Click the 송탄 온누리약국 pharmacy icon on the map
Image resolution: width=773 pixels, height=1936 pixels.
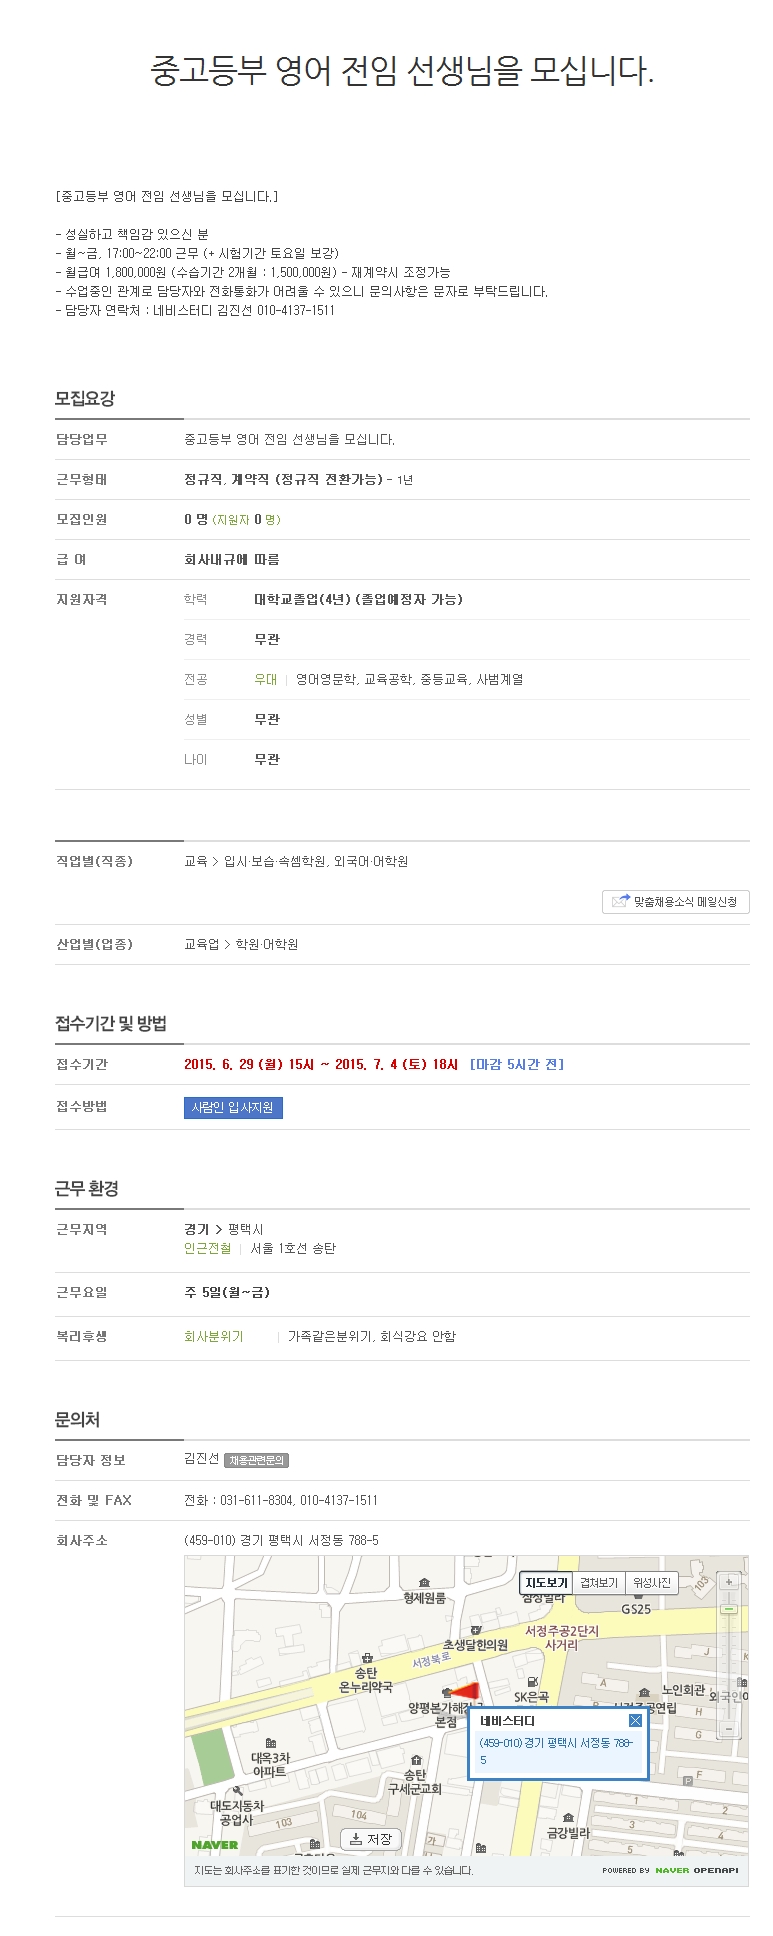(367, 1657)
